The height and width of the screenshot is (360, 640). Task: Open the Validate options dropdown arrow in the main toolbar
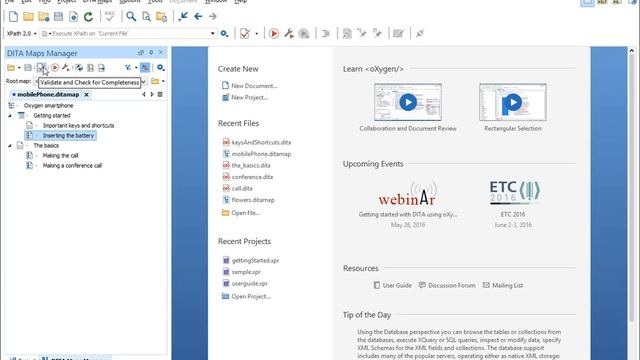pos(257,33)
